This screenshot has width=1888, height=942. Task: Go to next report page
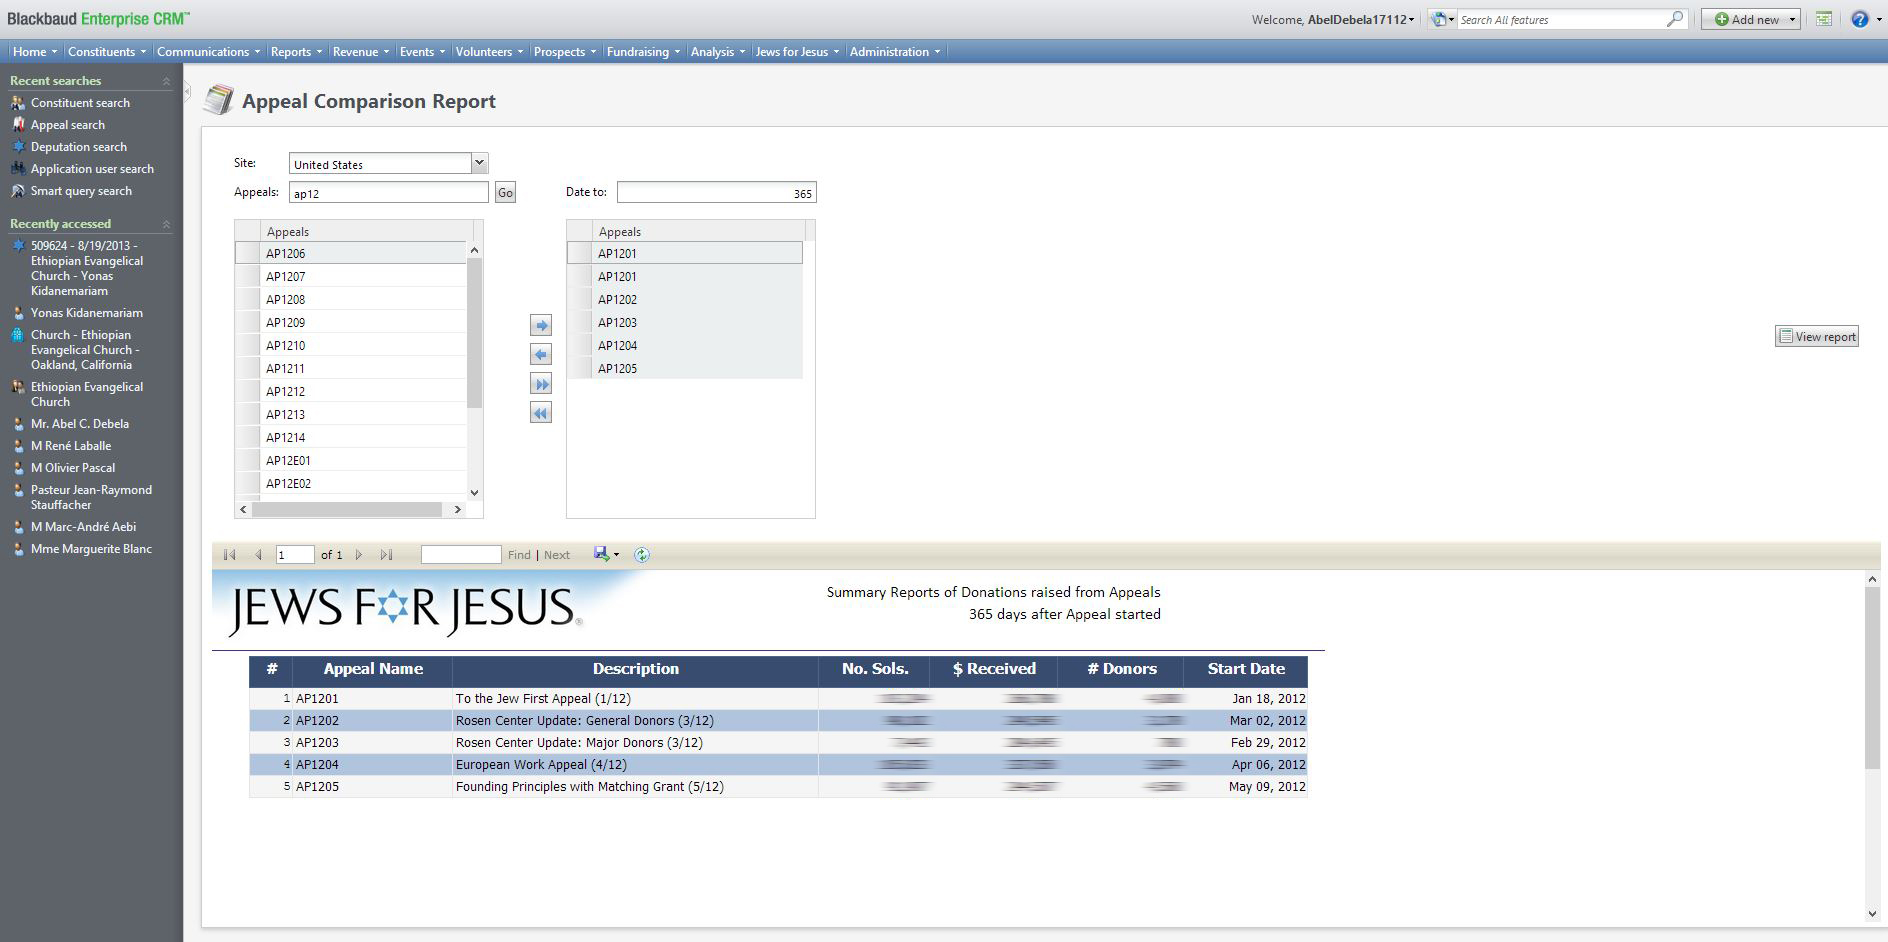359,555
